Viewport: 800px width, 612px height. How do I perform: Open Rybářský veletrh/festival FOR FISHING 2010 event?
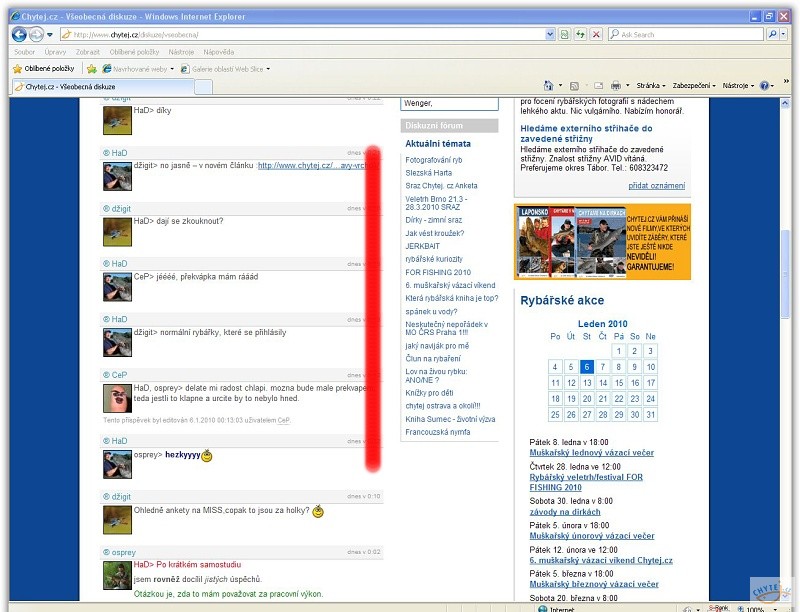click(x=586, y=482)
